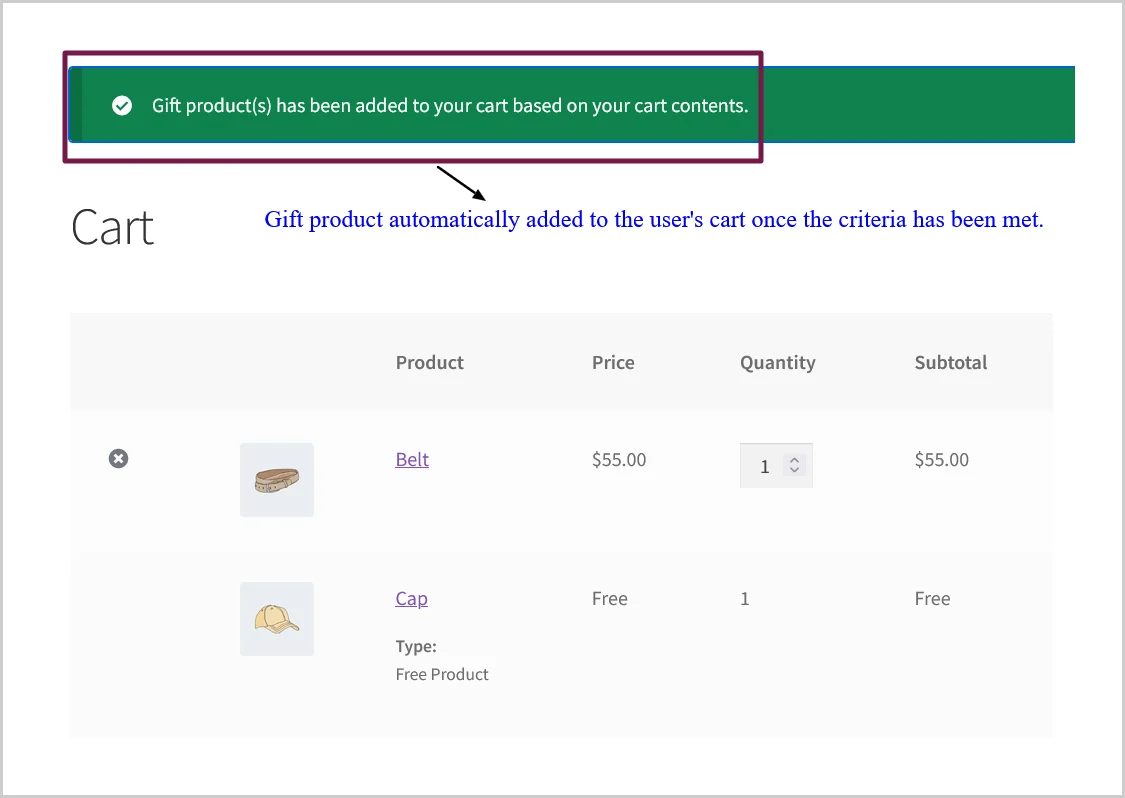
Task: Click the Product column header
Action: (430, 362)
